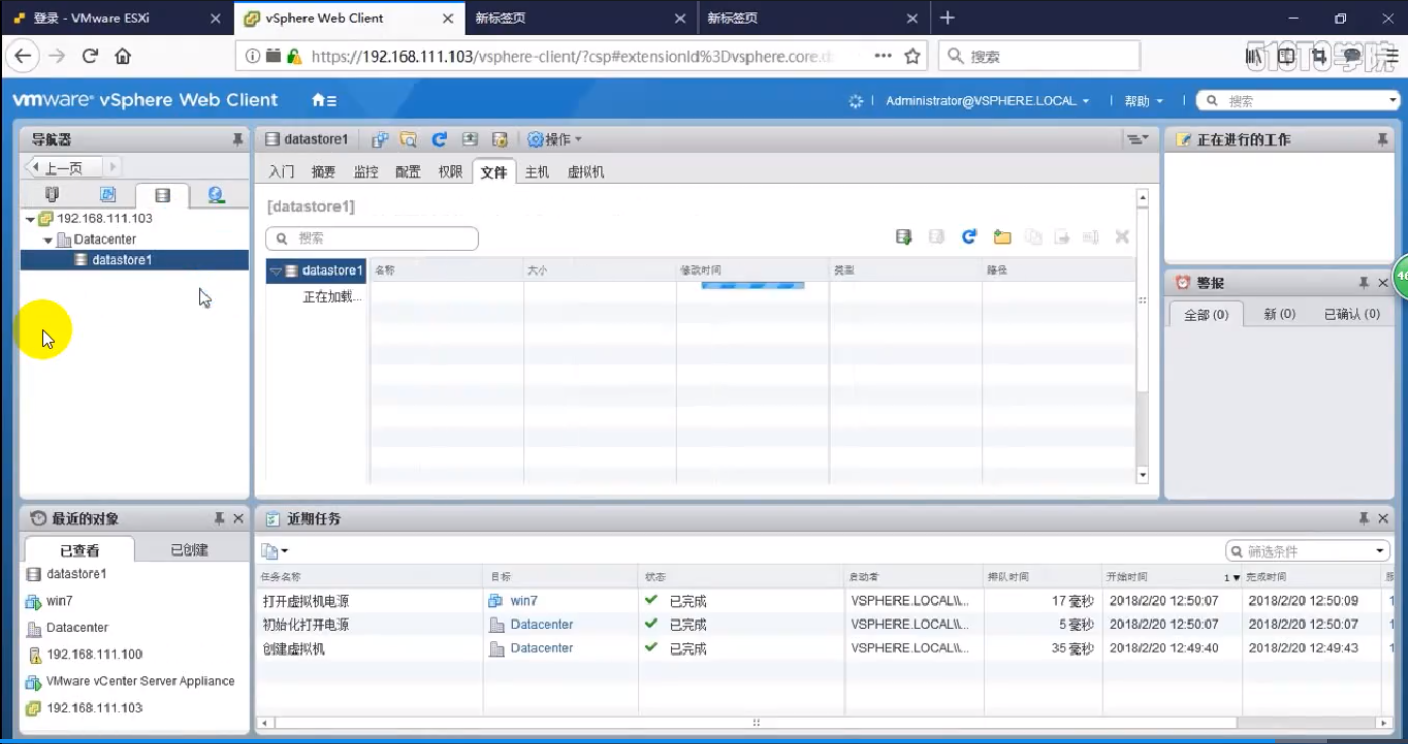Screen dimensions: 1408x744
Task: Open the Hosts and Clusters navigator tab
Action: (x=52, y=195)
